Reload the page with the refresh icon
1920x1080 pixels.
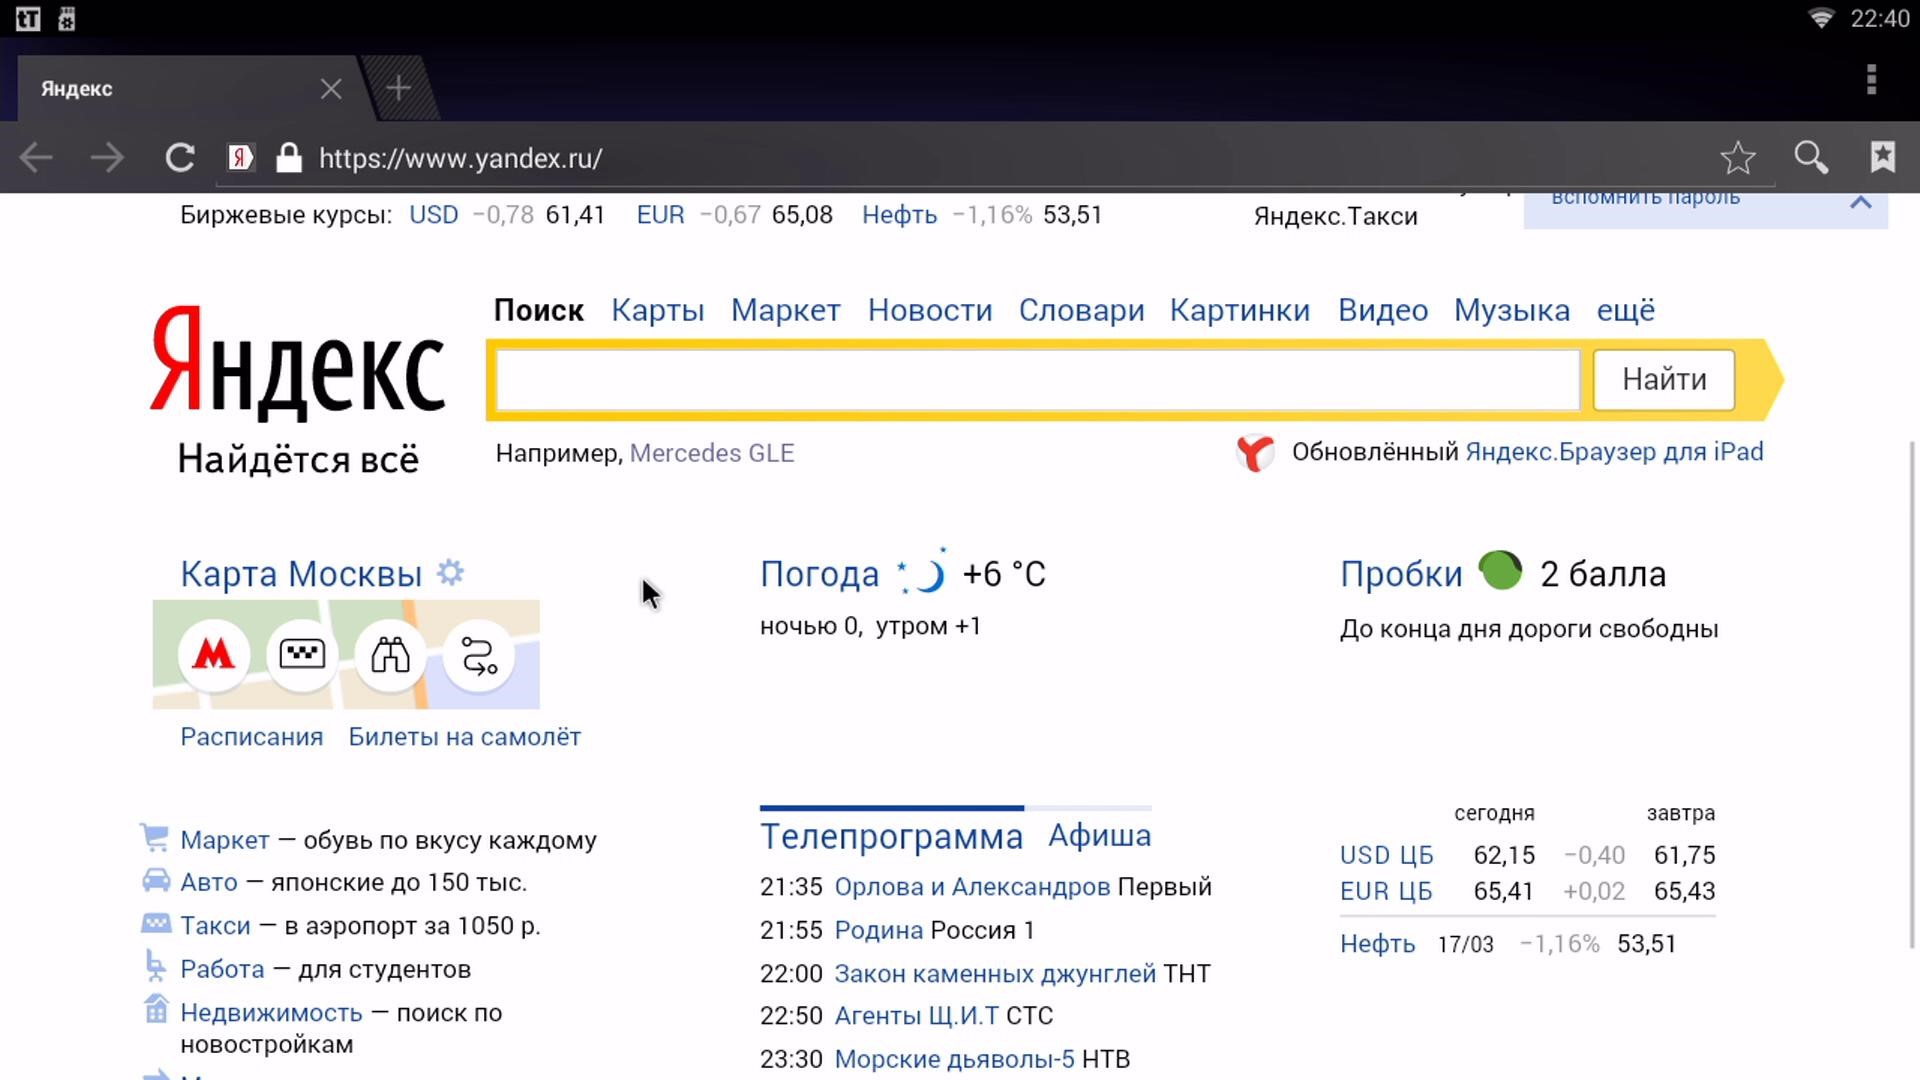click(x=180, y=158)
